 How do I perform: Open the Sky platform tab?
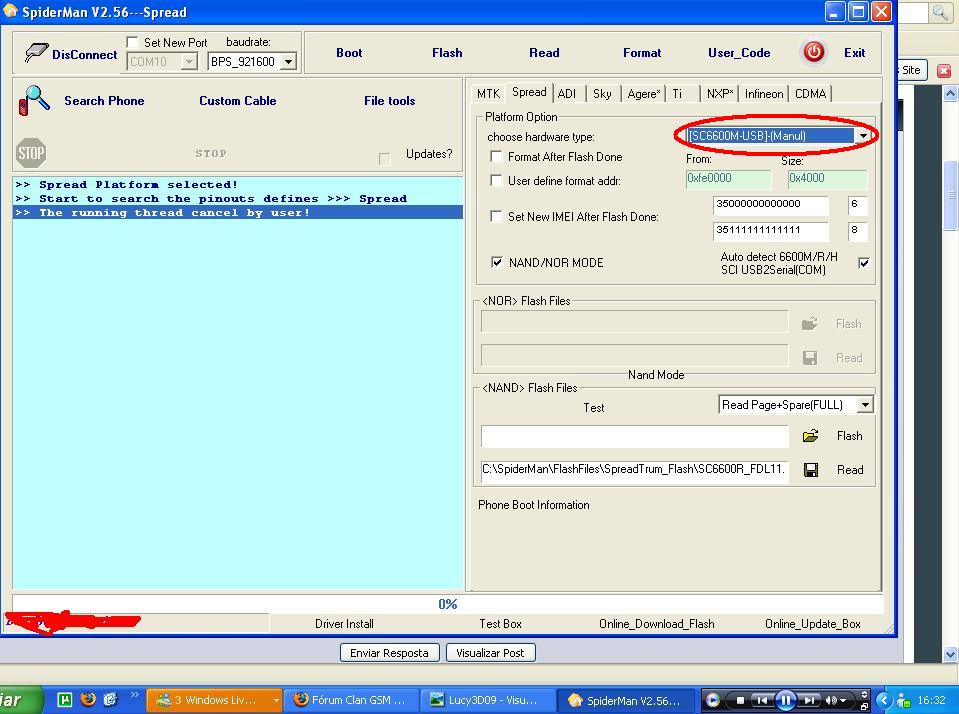tap(602, 94)
